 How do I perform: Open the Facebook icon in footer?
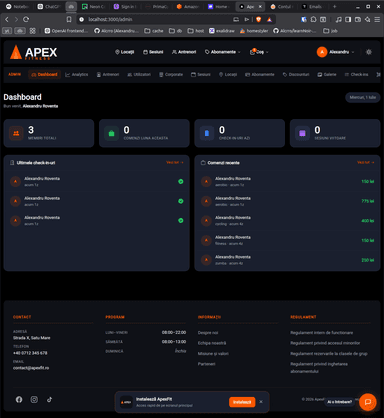point(19,399)
